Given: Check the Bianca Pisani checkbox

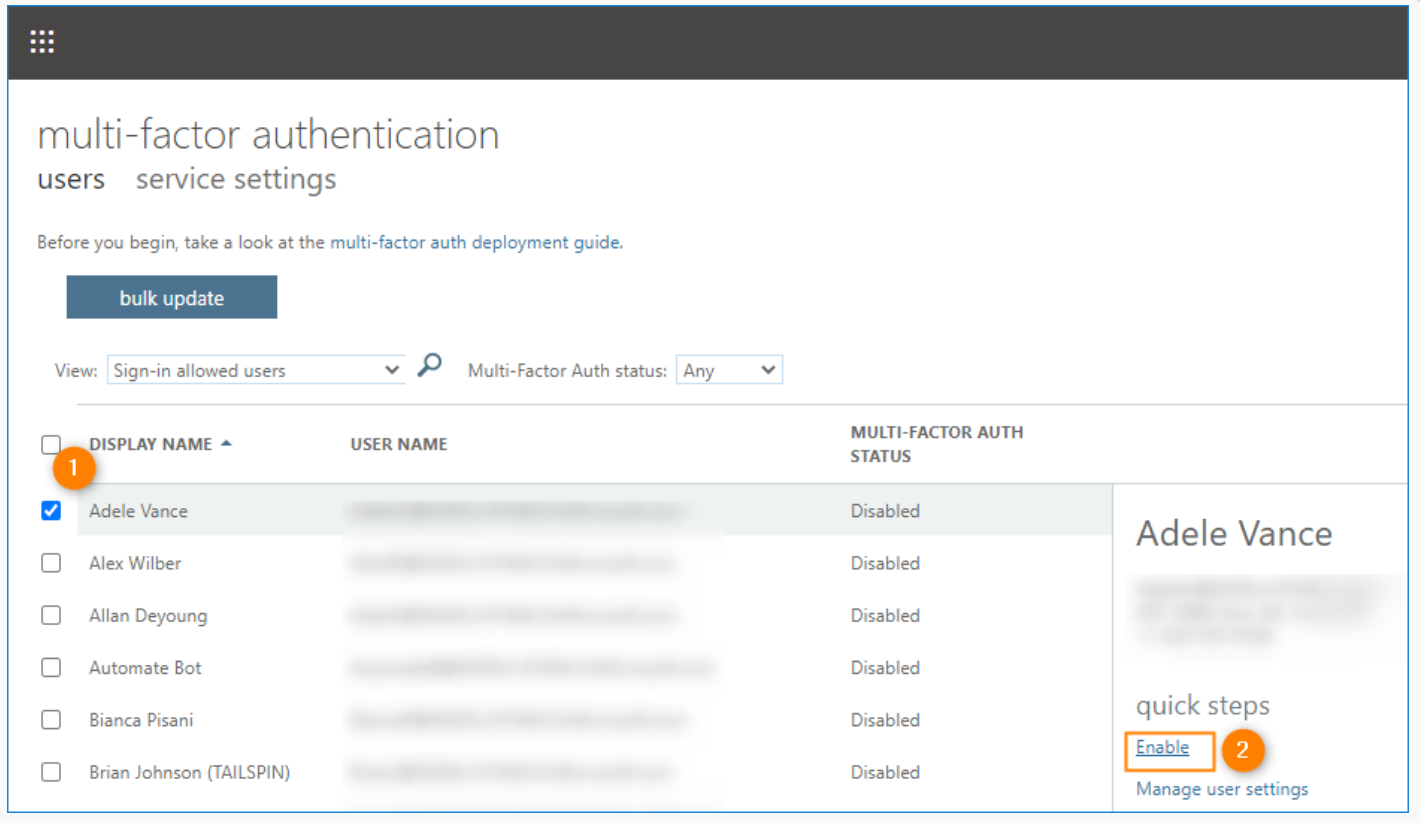Looking at the screenshot, I should [x=51, y=719].
